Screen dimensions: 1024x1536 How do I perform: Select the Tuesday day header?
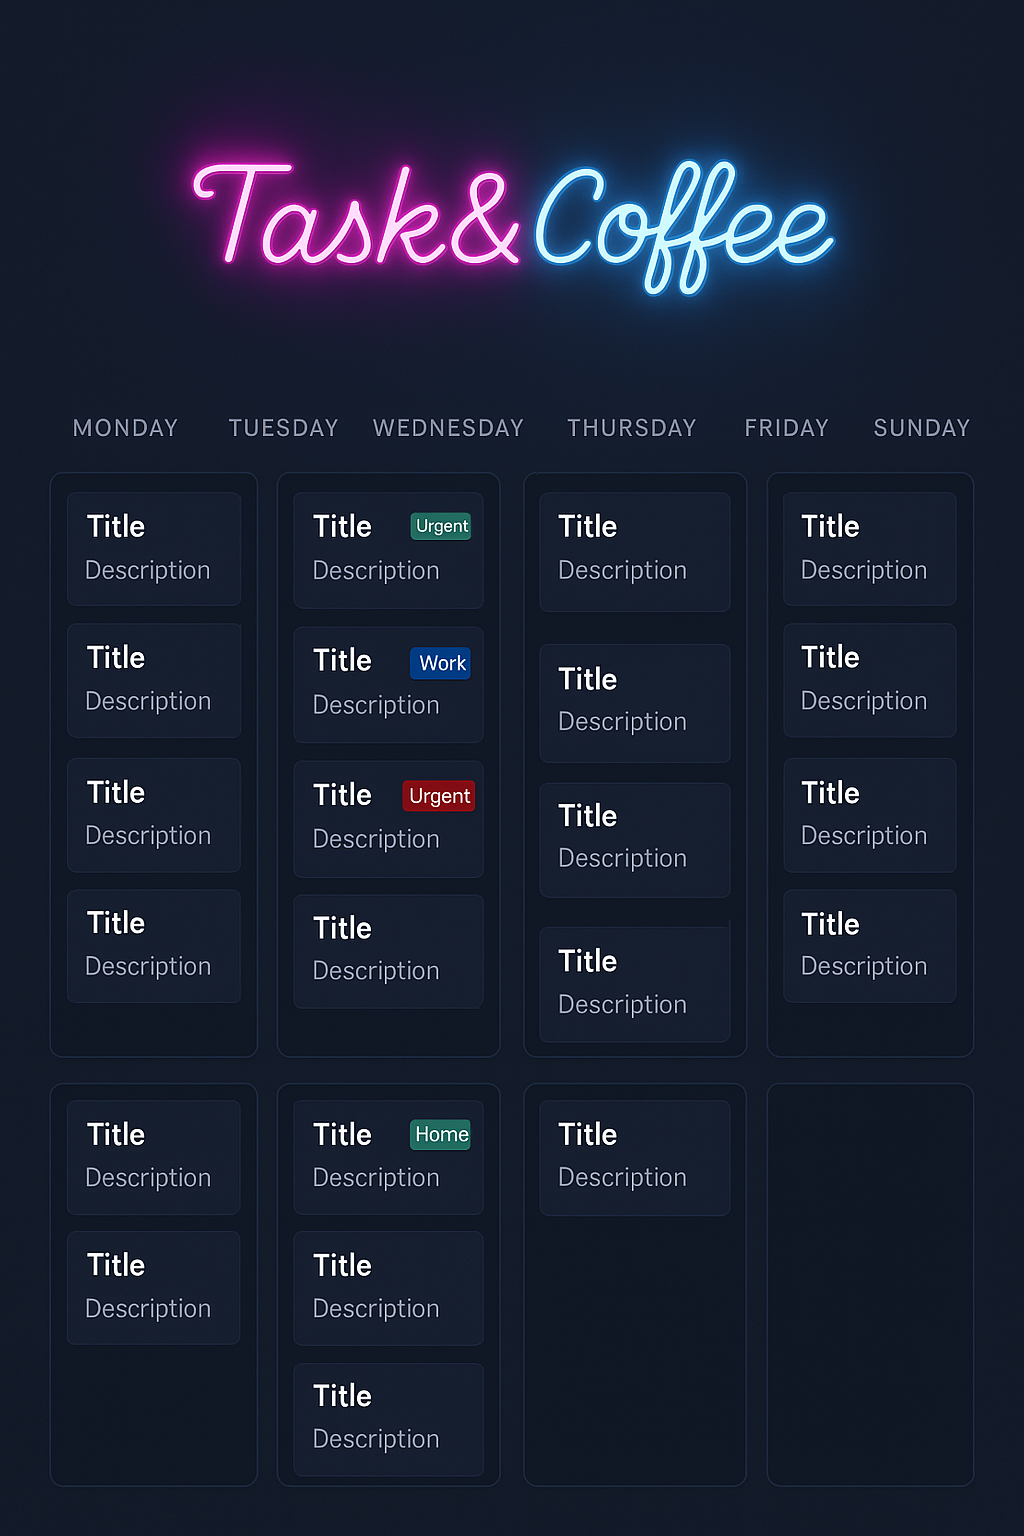[x=283, y=428]
